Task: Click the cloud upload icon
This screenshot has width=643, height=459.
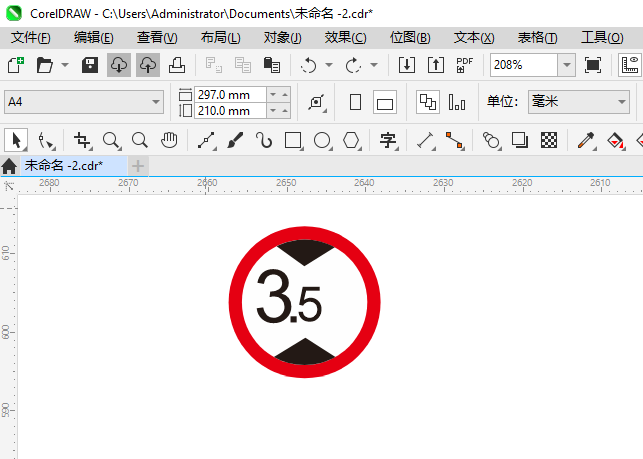Action: [x=148, y=65]
